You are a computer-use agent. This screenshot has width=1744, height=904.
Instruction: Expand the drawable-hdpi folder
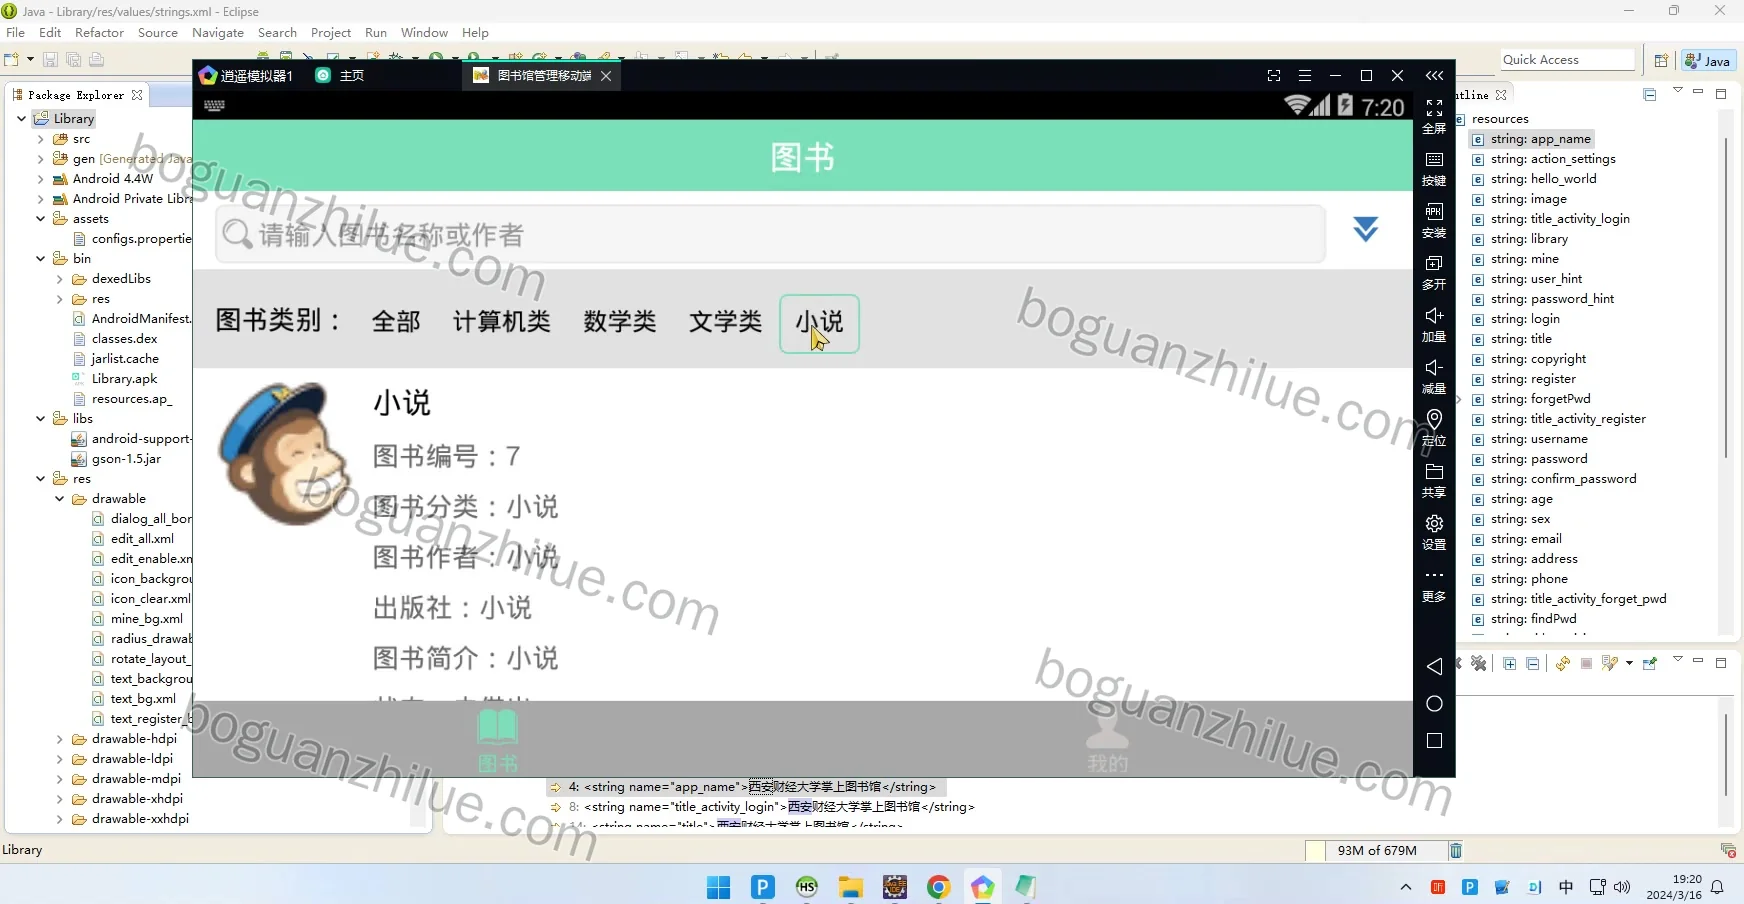[60, 739]
